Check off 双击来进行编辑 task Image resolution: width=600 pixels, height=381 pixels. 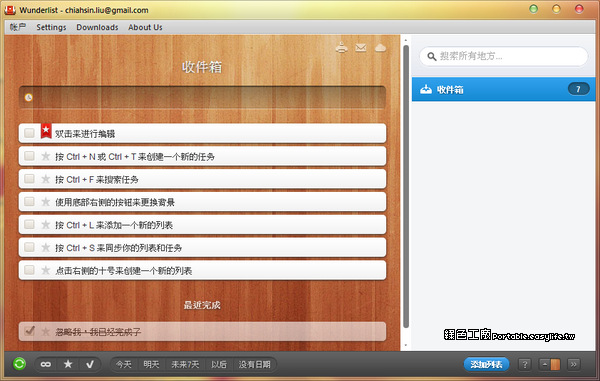click(x=29, y=133)
